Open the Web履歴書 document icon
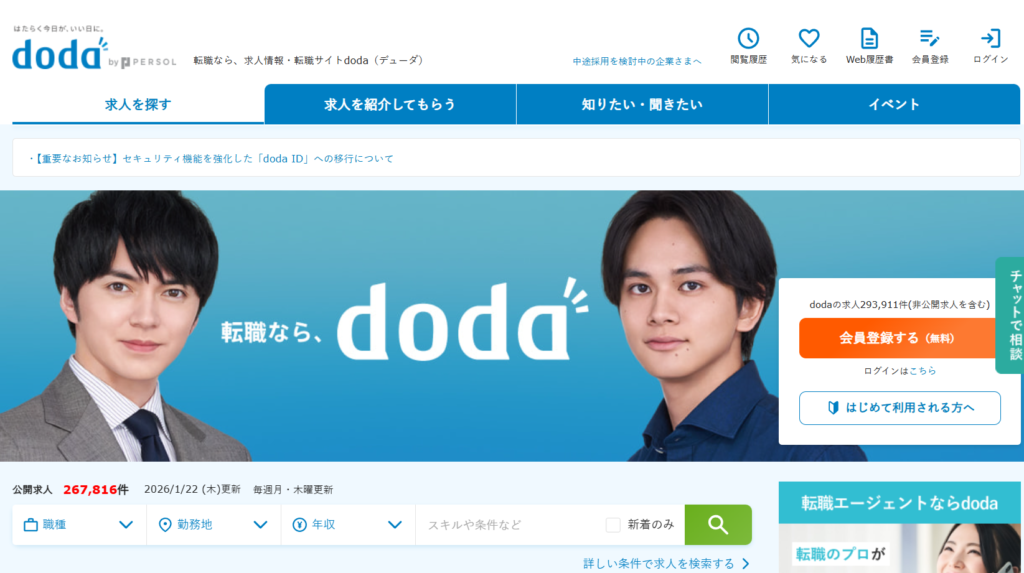The image size is (1024, 573). (869, 38)
